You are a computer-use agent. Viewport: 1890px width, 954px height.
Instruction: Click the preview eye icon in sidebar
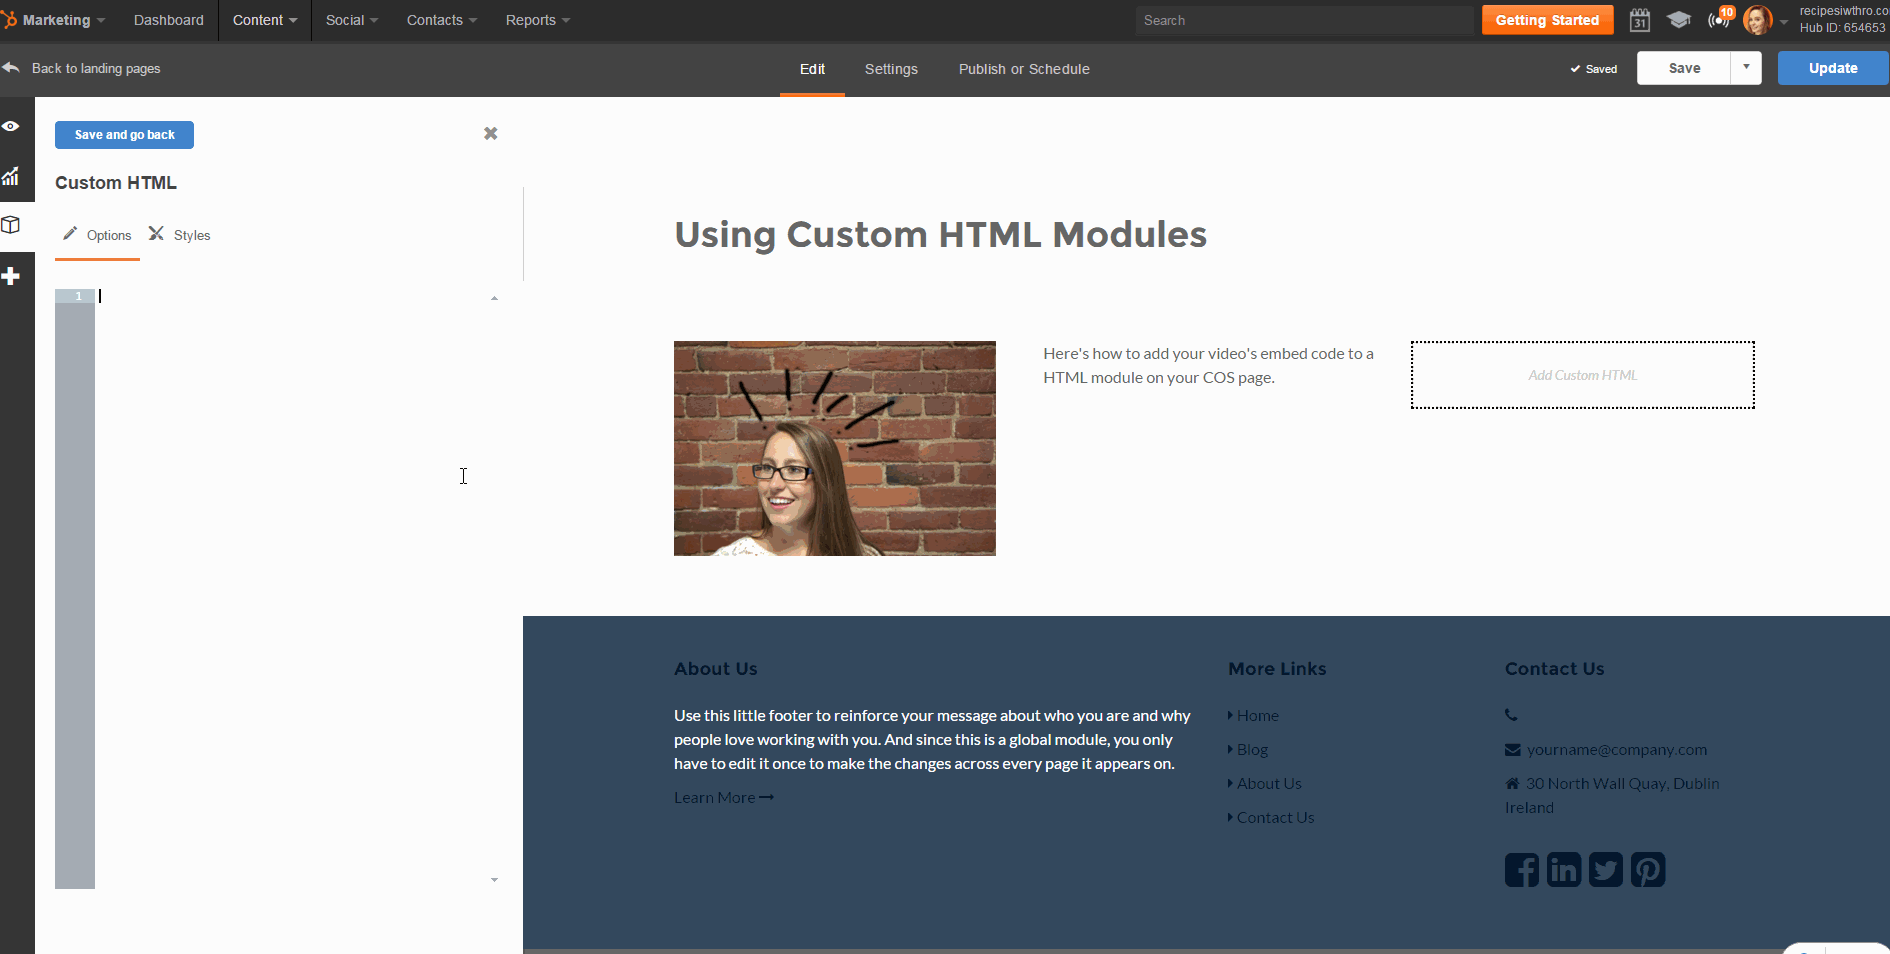(x=11, y=127)
